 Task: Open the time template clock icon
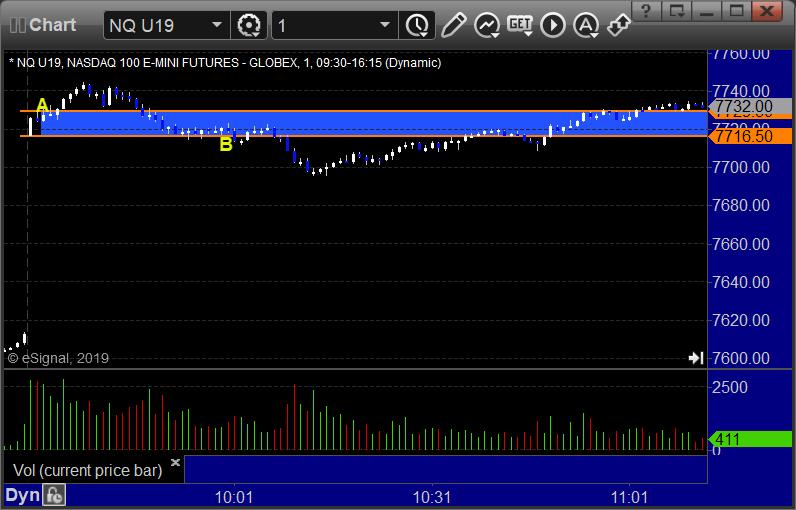click(417, 25)
